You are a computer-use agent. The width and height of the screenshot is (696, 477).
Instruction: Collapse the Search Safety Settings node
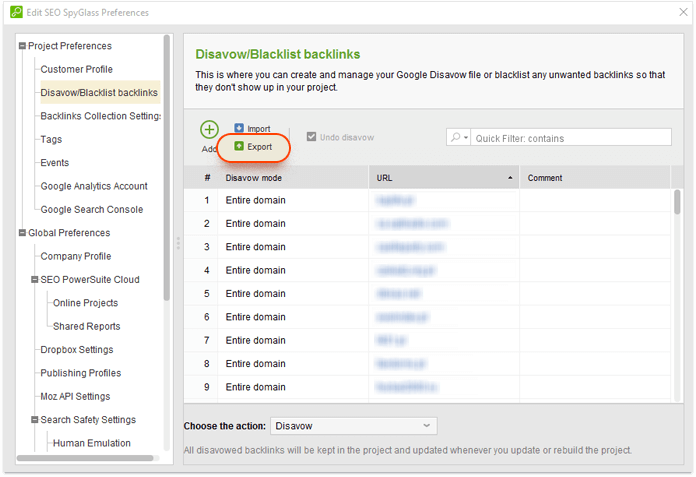[35, 420]
